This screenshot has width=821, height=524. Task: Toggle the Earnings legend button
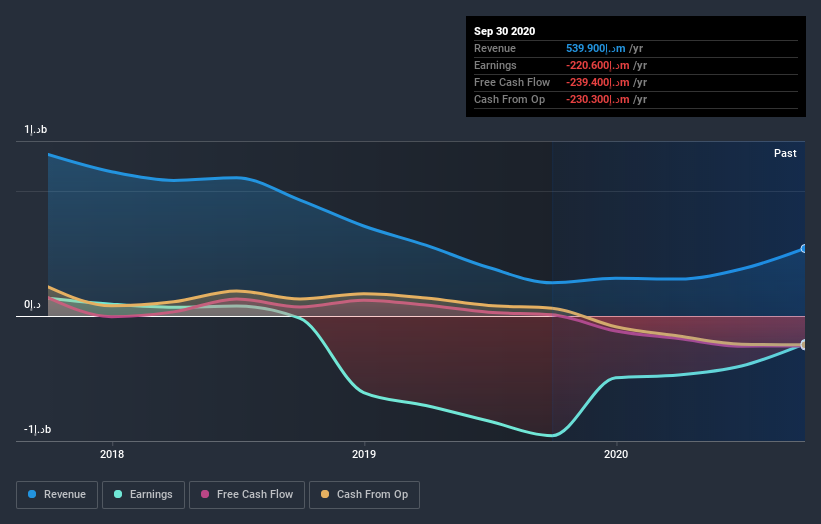pos(143,495)
